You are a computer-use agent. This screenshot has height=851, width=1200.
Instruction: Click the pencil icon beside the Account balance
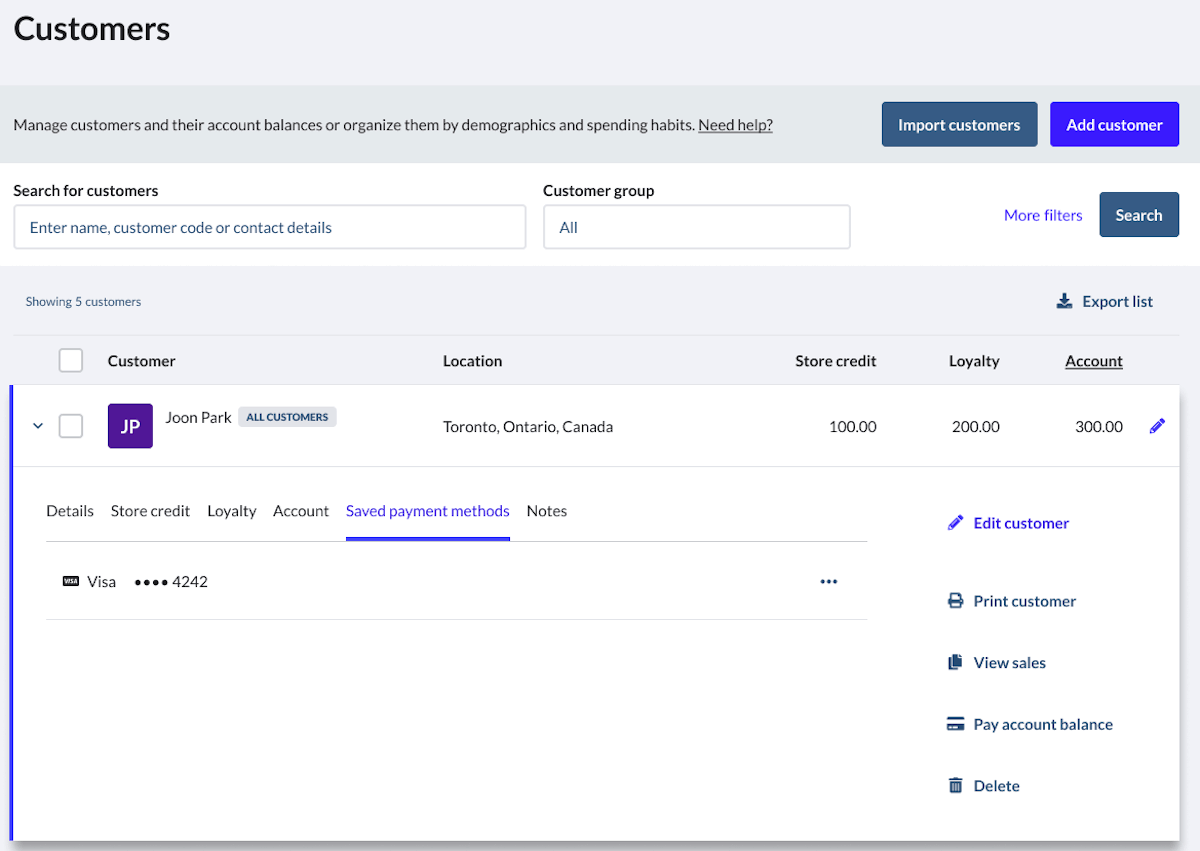click(x=1157, y=425)
